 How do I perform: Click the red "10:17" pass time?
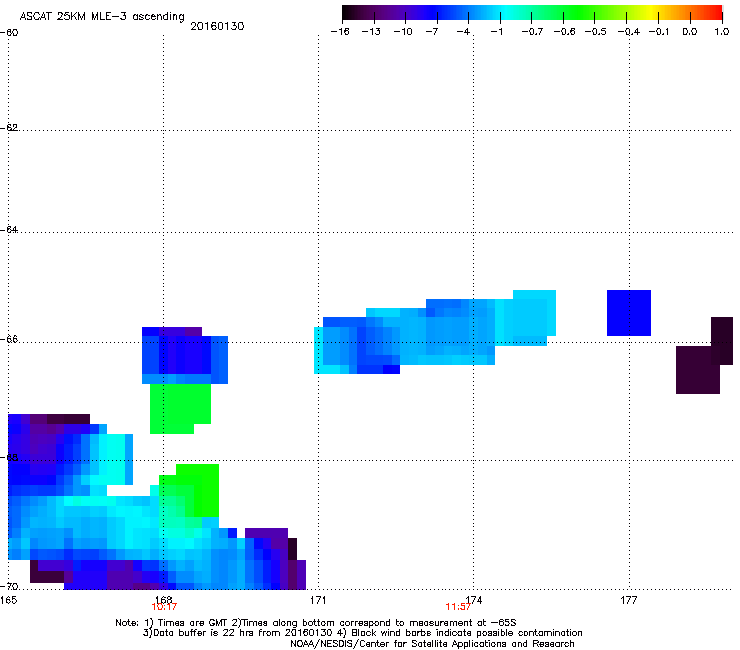(164, 607)
